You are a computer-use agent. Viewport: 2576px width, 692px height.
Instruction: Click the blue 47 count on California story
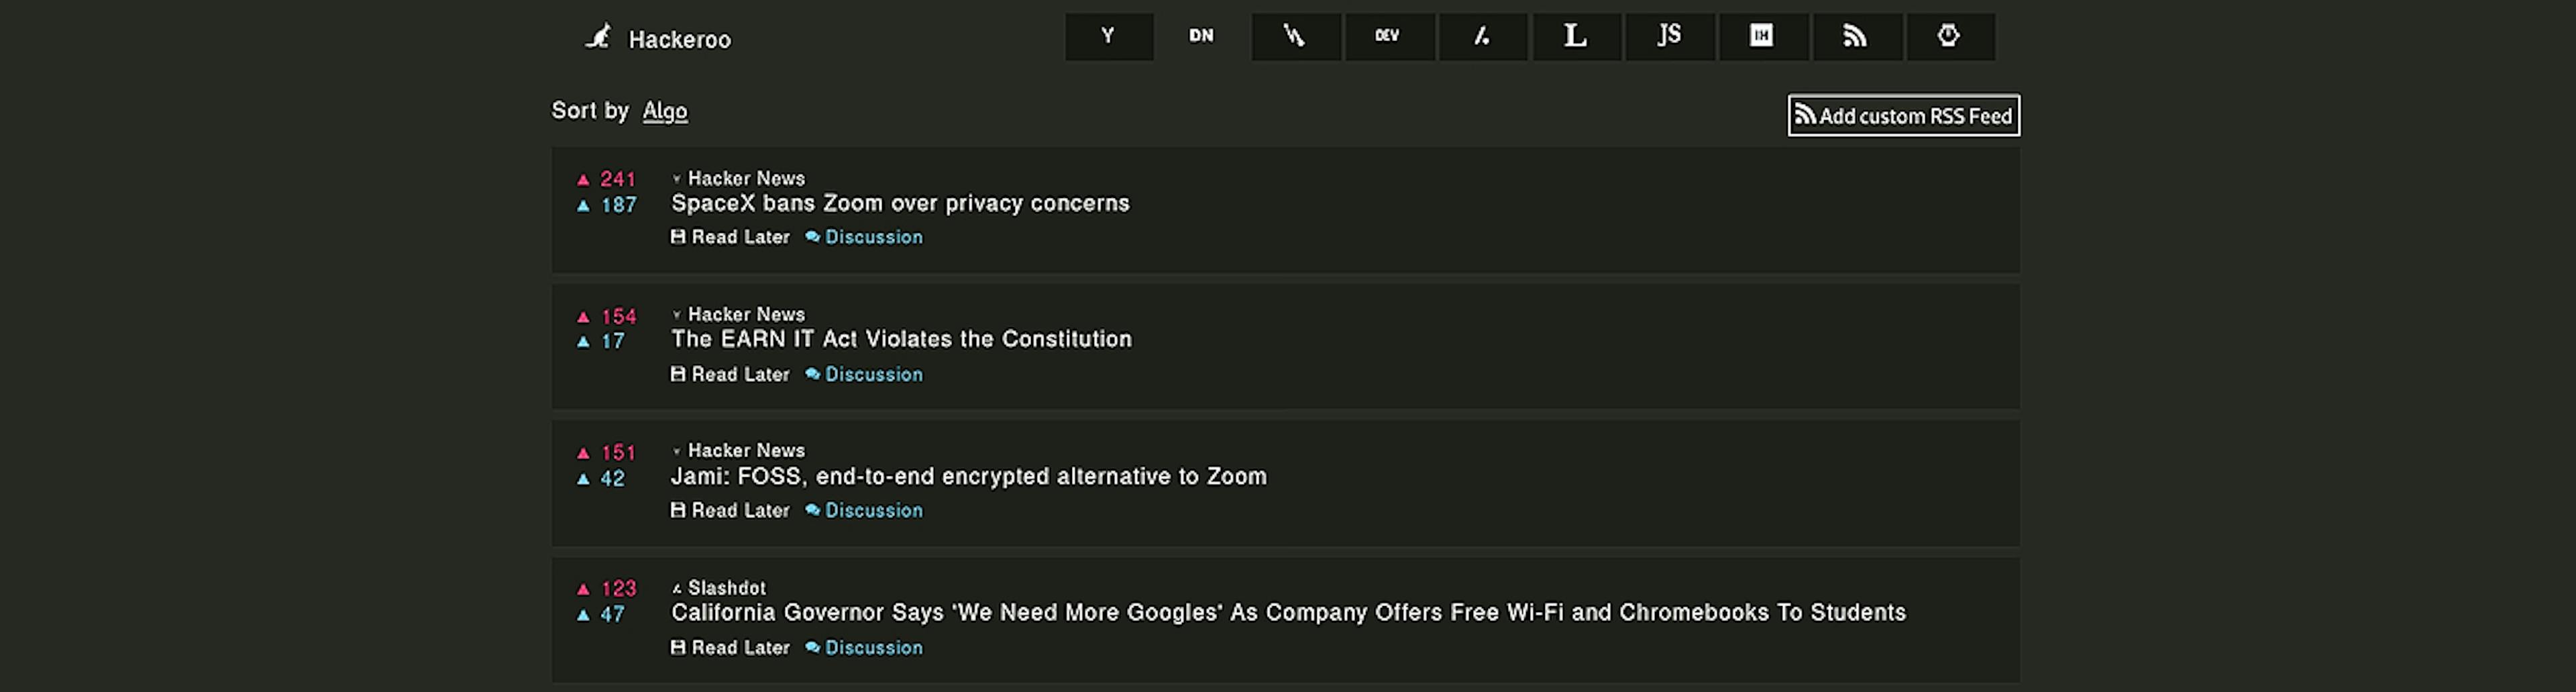[613, 615]
